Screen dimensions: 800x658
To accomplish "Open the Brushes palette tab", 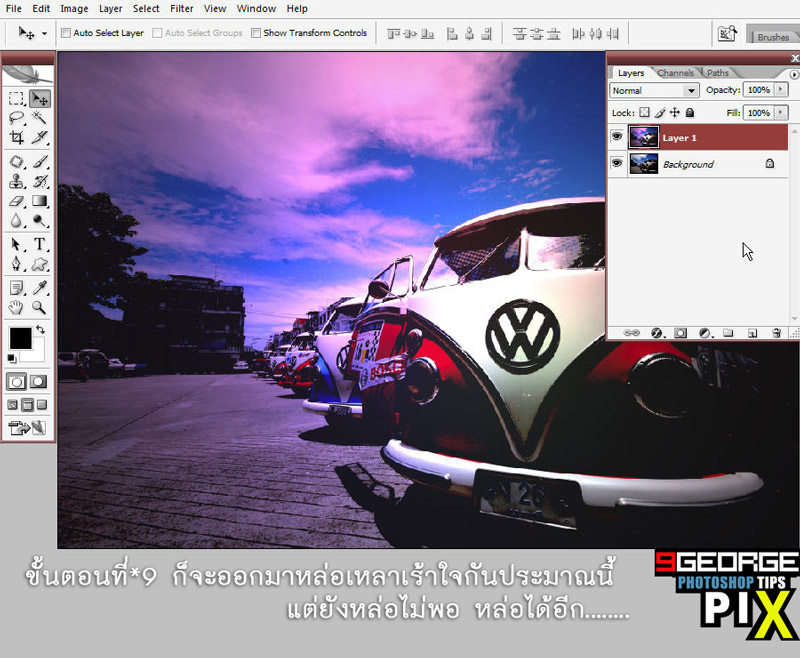I will (x=773, y=37).
